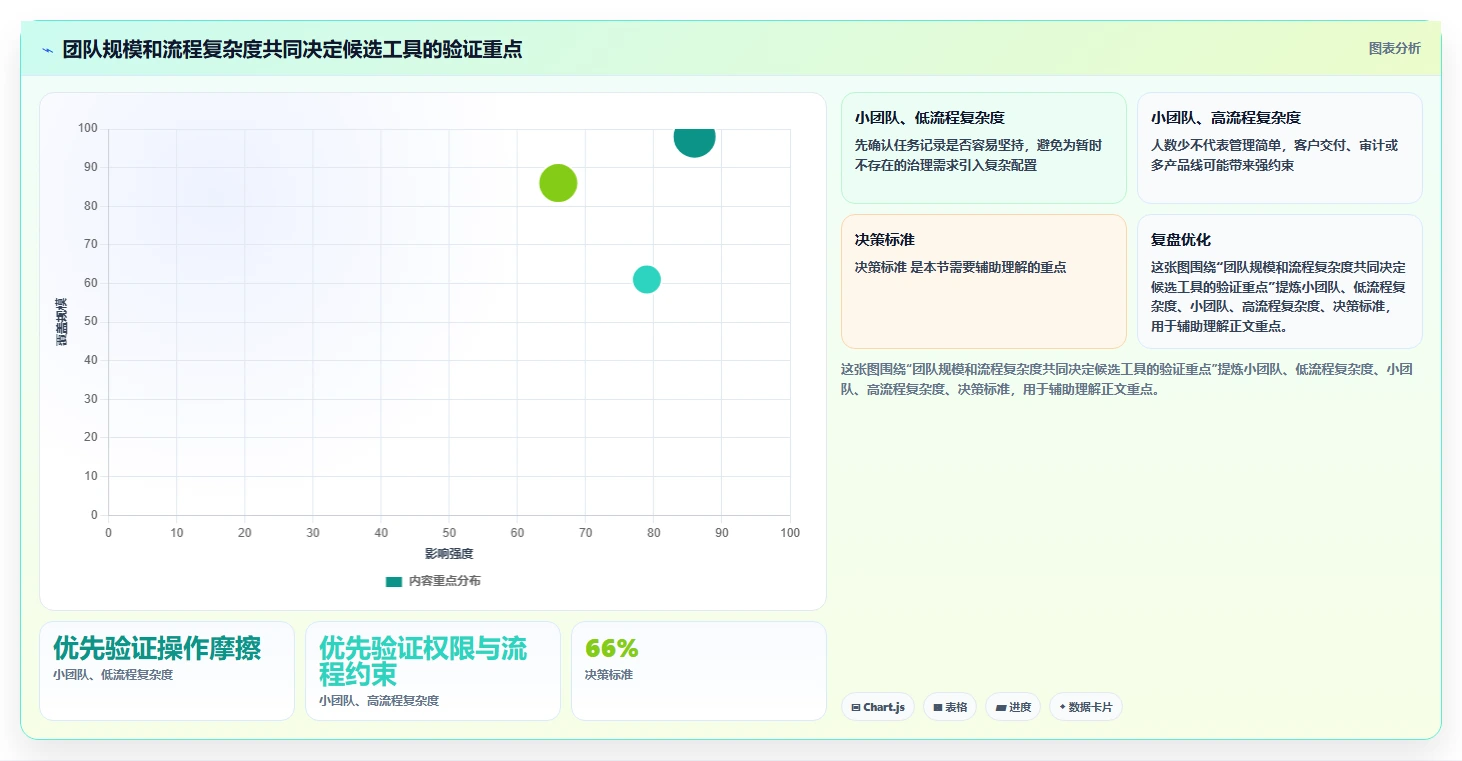The width and height of the screenshot is (1462, 761).
Task: Open the 小团队、低流程复杂度 info card
Action: pos(984,148)
